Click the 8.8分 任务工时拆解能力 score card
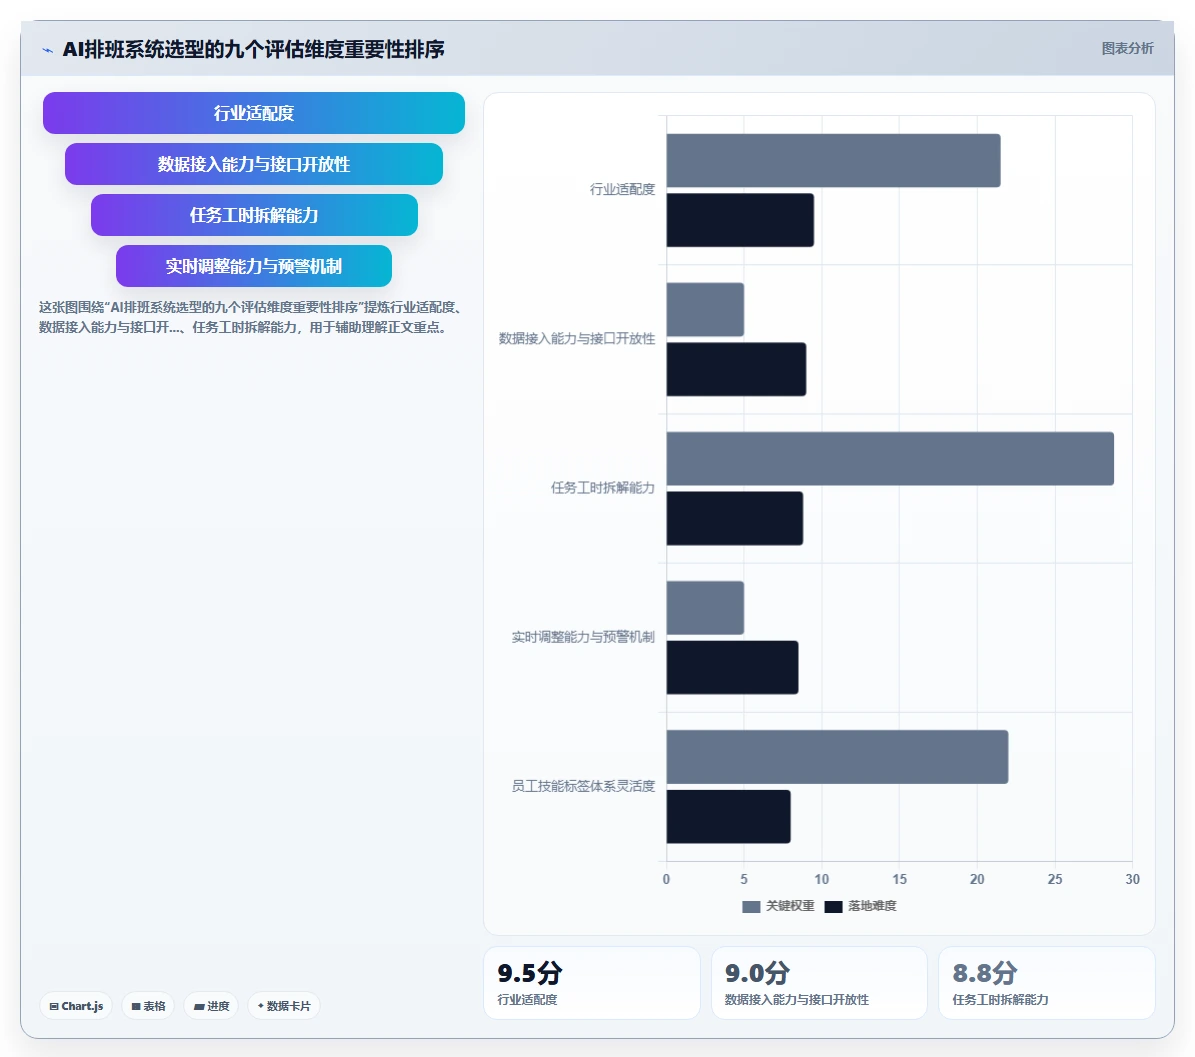The image size is (1195, 1057). 1046,983
